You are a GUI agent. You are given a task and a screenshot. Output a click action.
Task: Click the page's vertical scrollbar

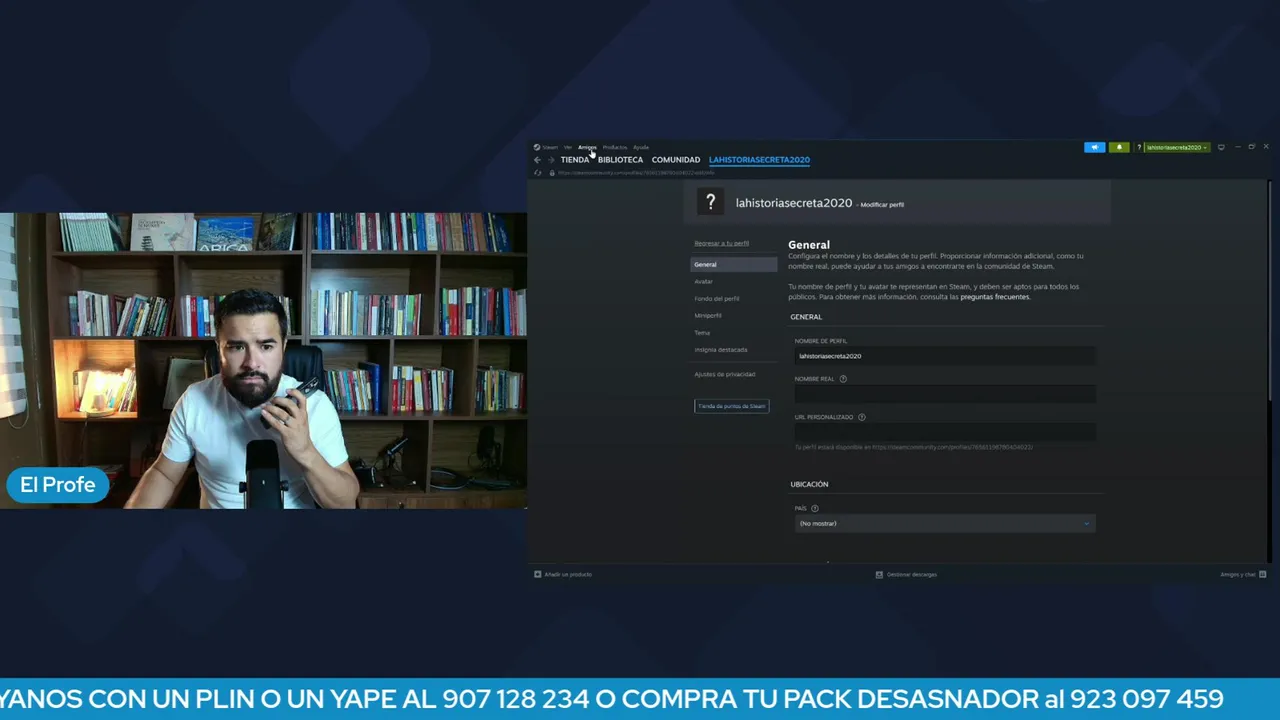(x=1269, y=290)
